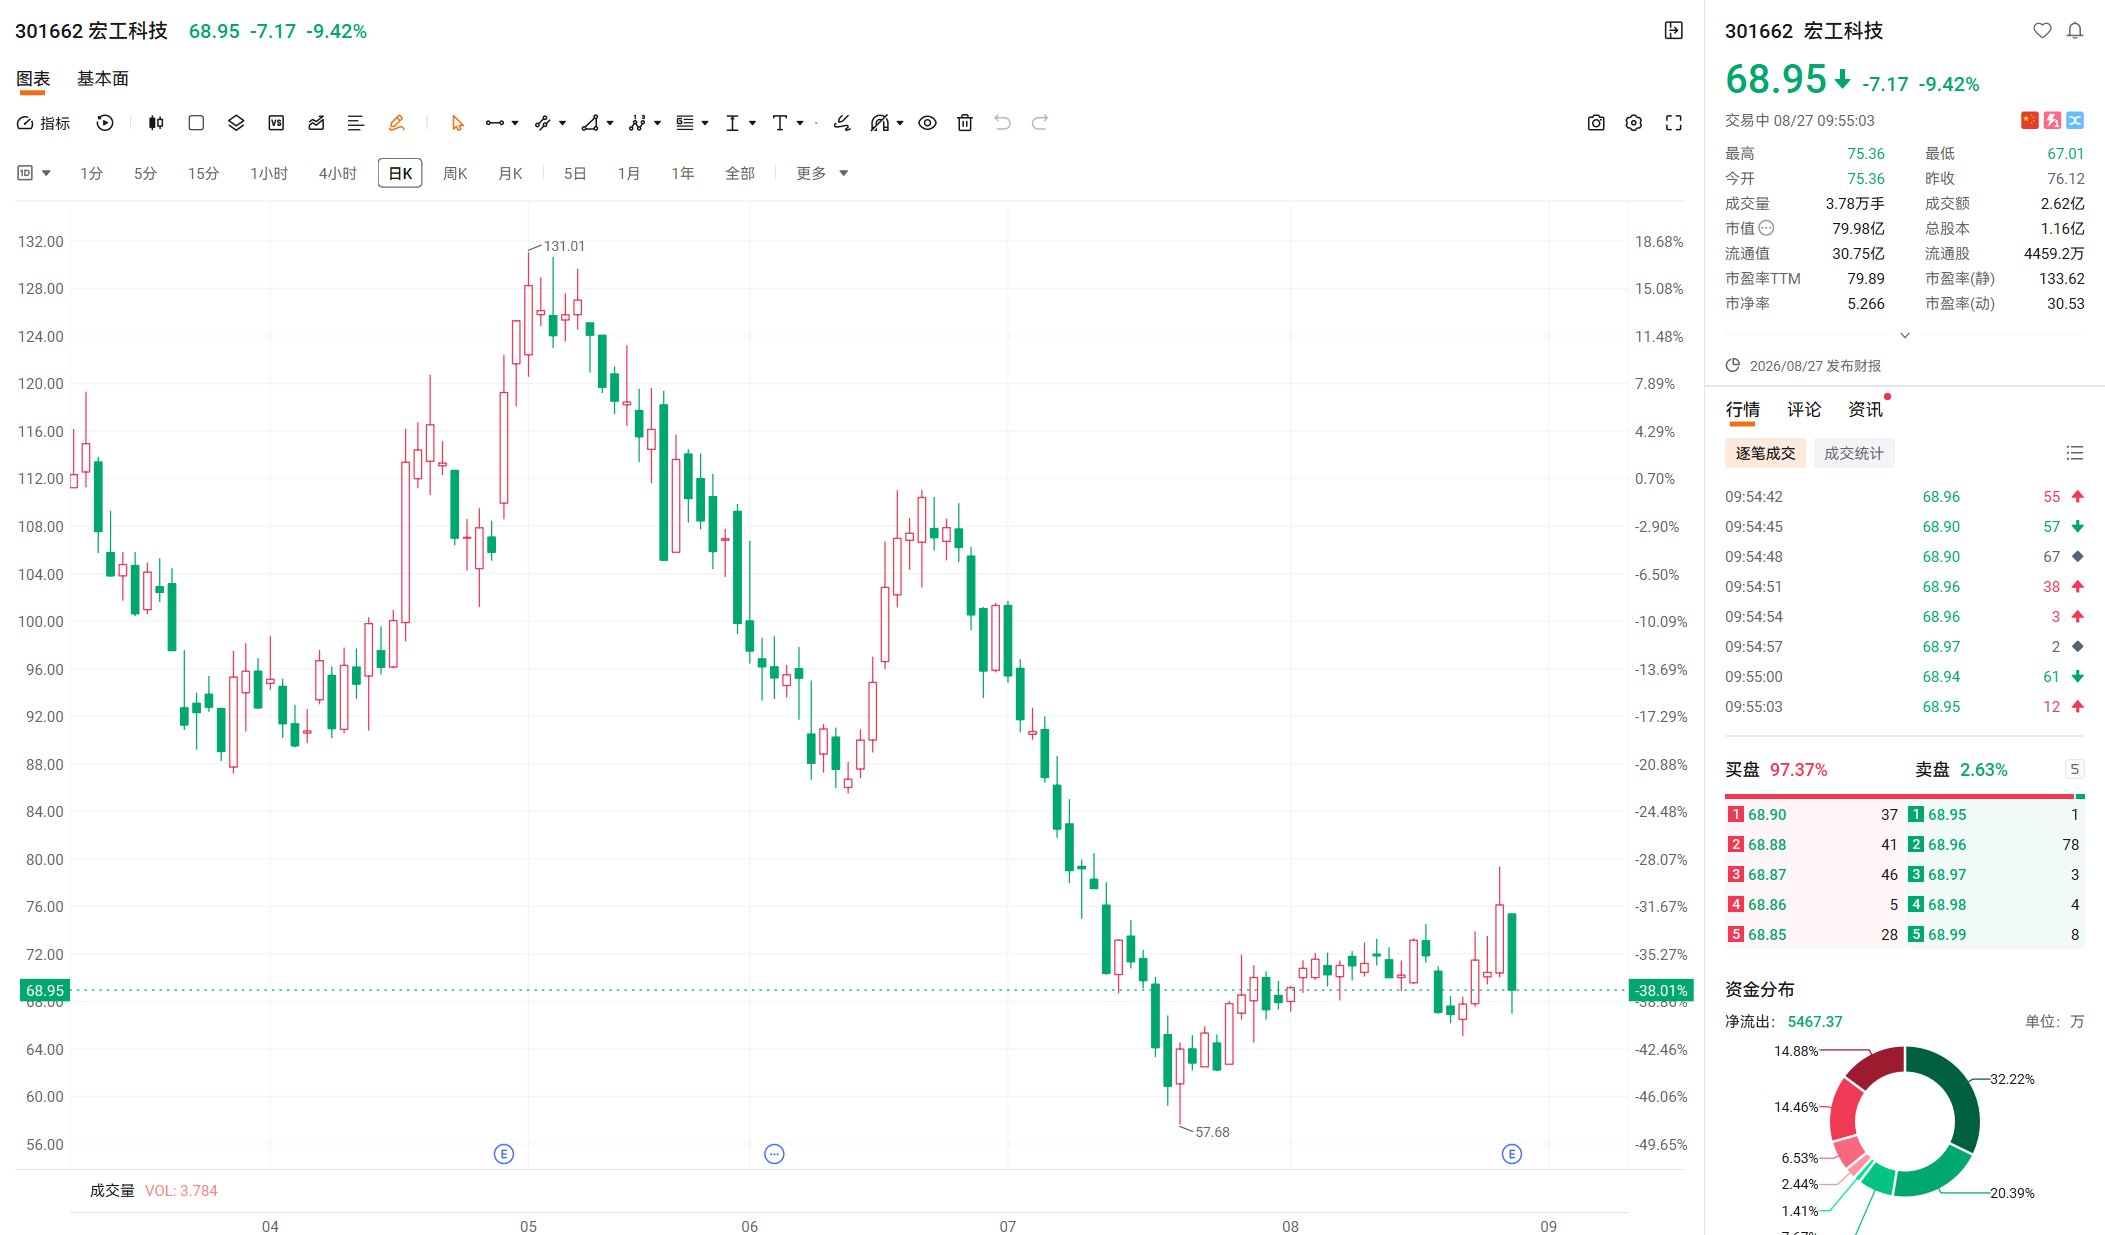Expand more quote details chevron
This screenshot has height=1235, width=2105.
pyautogui.click(x=1905, y=336)
